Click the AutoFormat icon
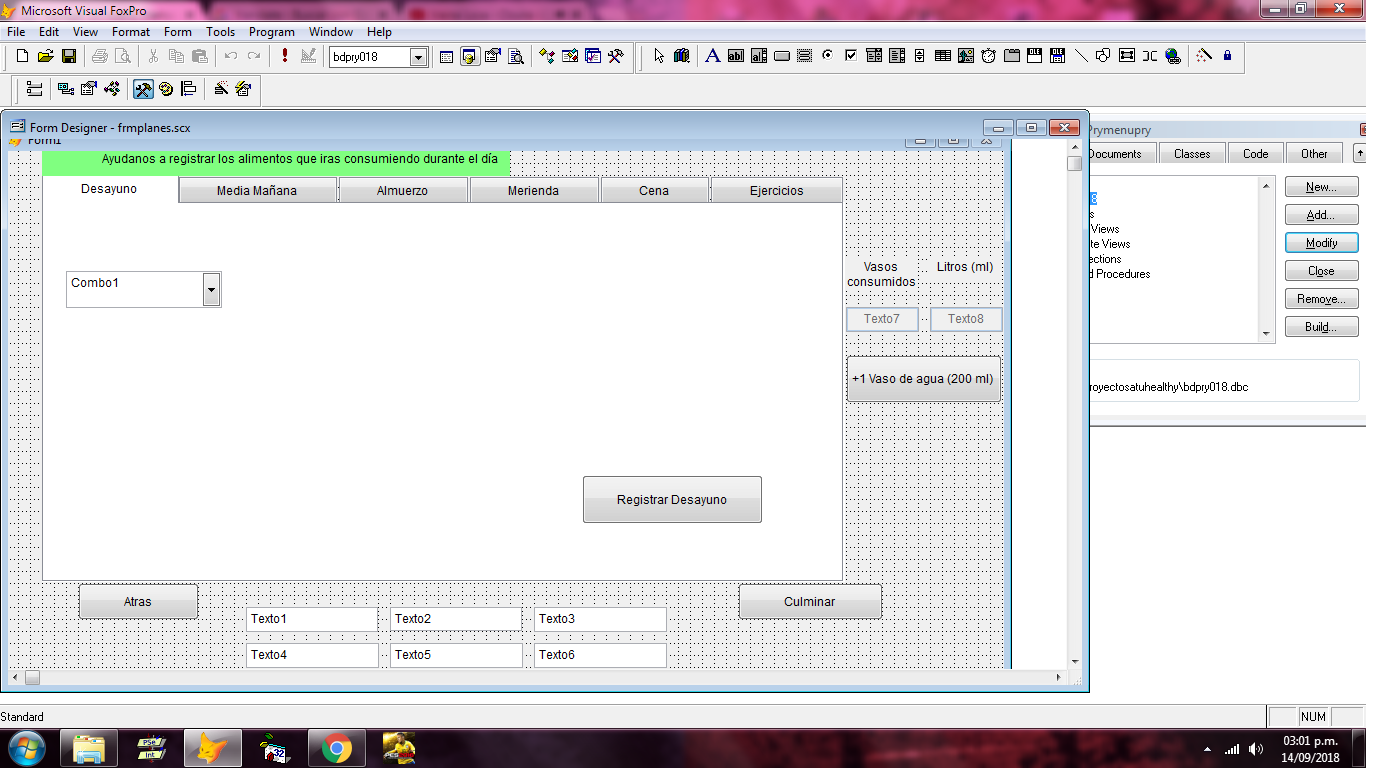 (x=243, y=89)
